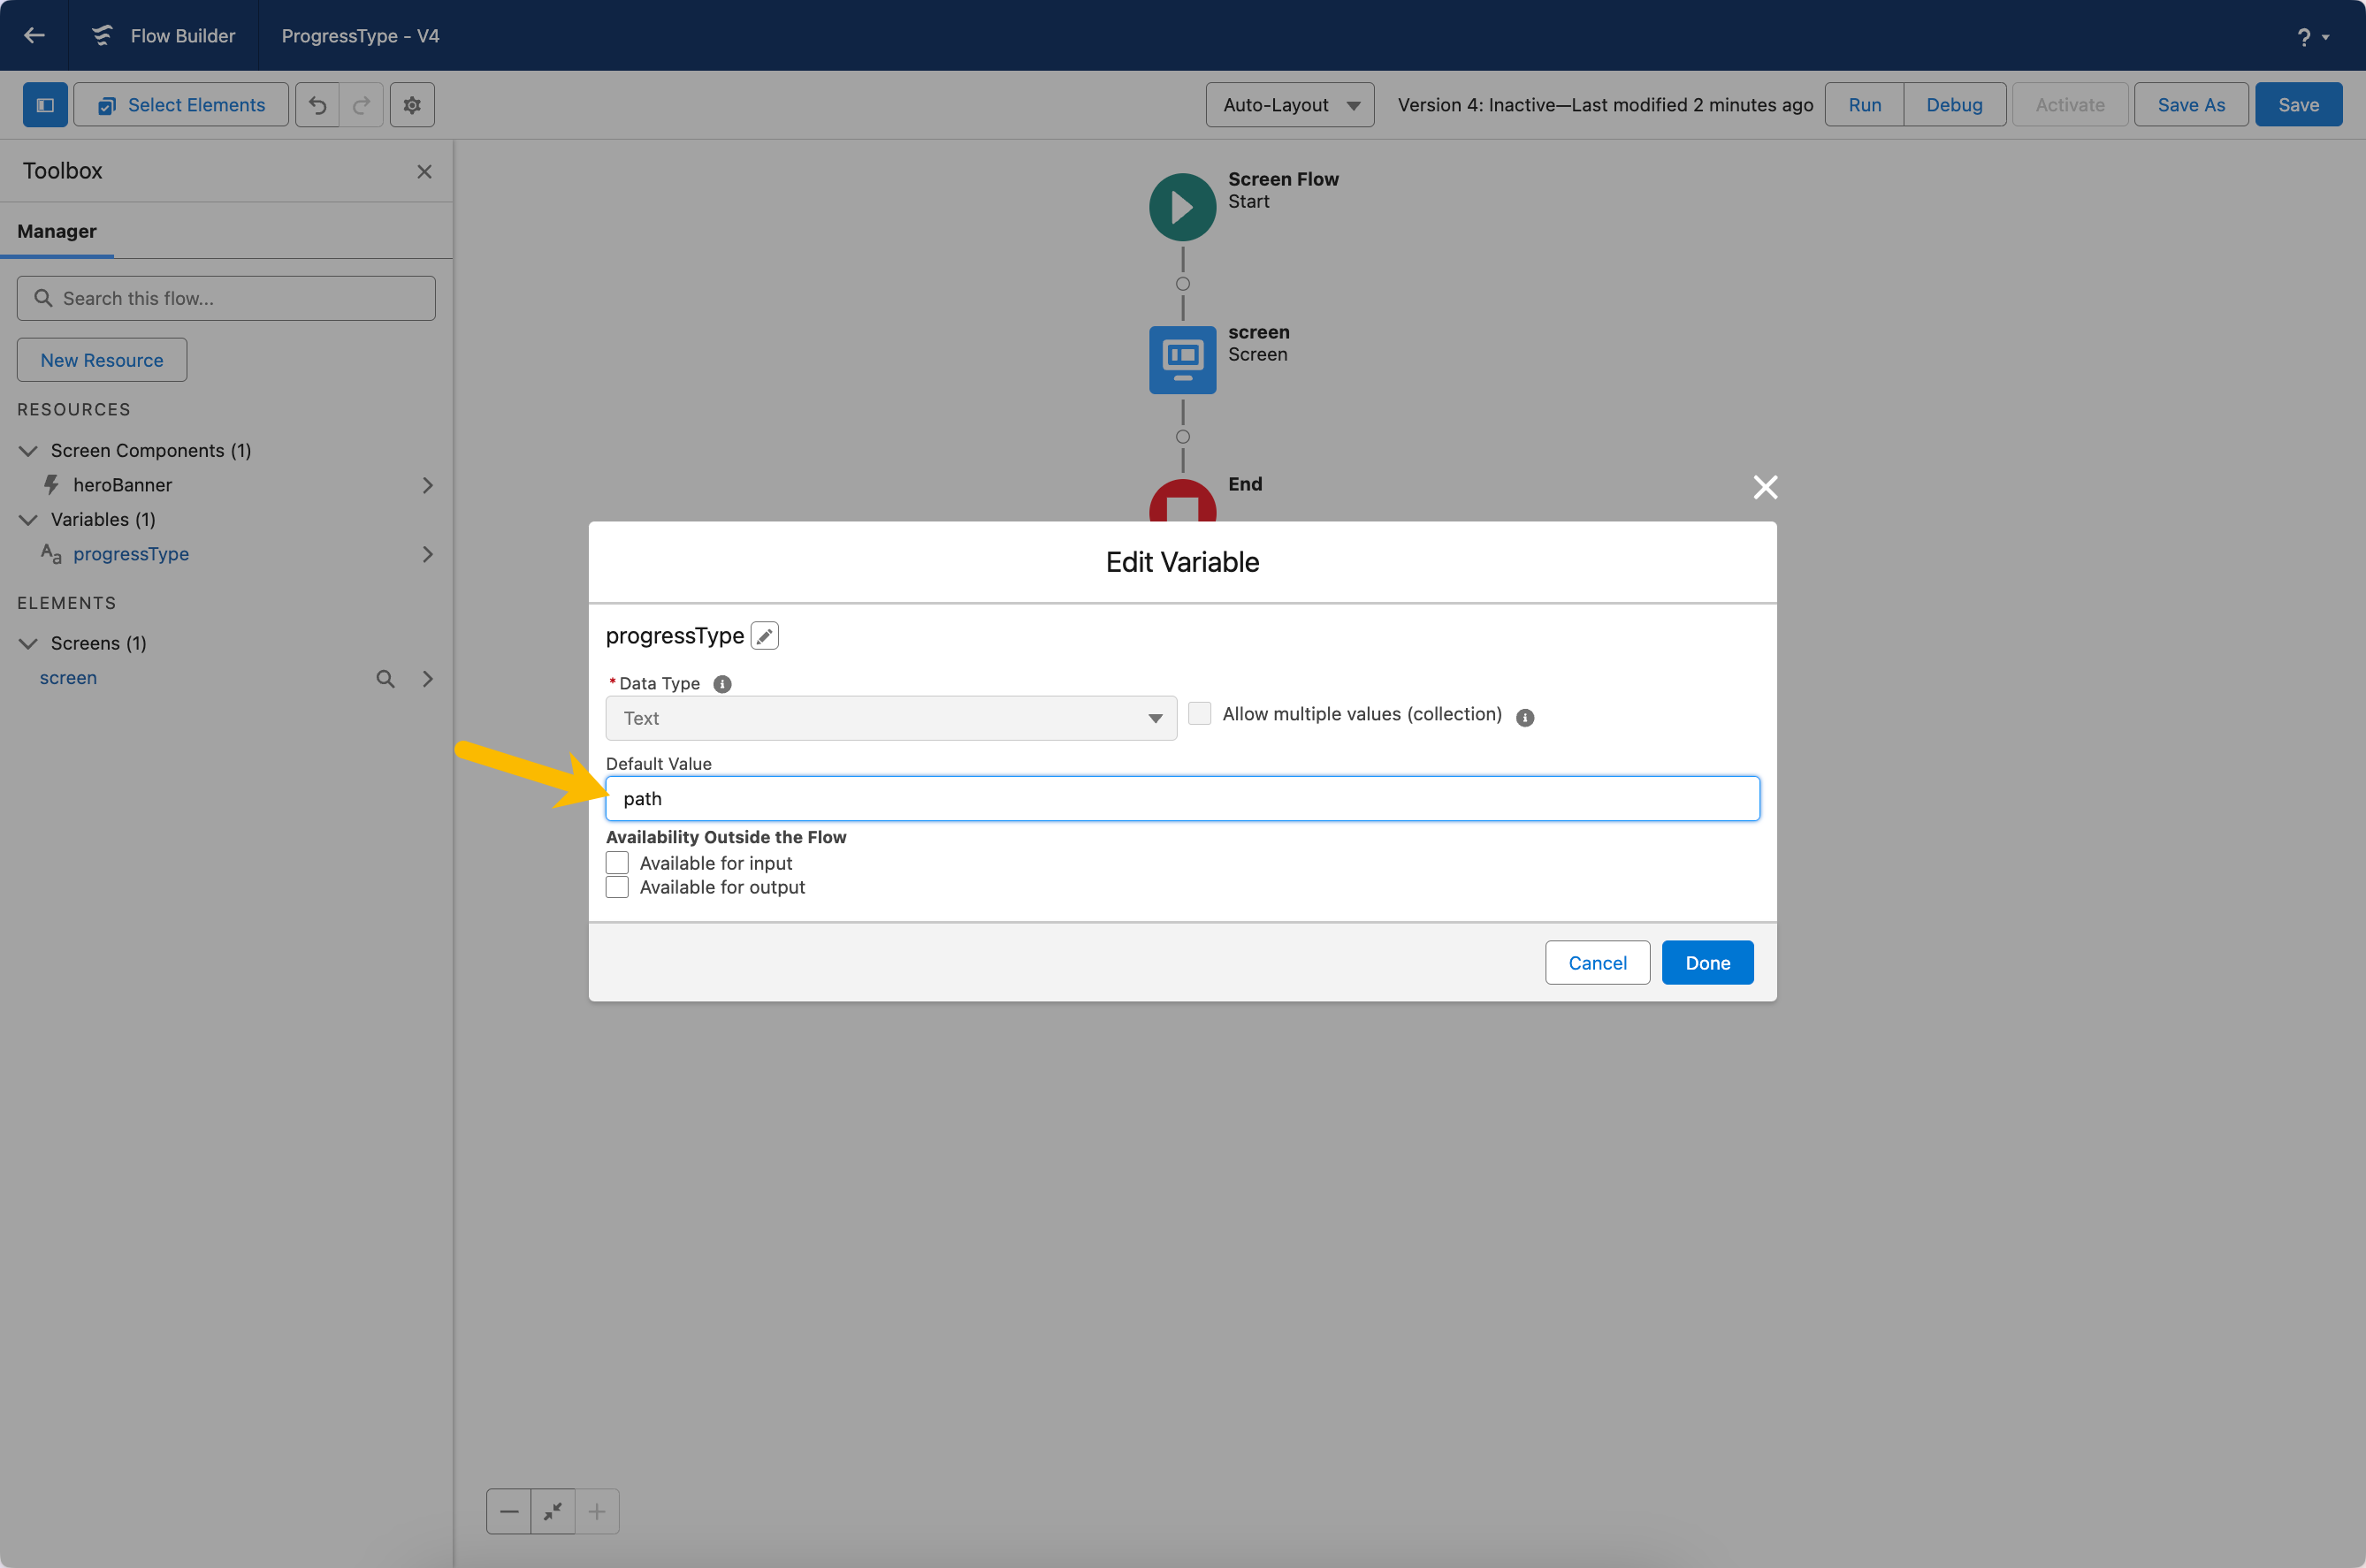Click the Done button
2366x1568 pixels.
click(x=1707, y=963)
